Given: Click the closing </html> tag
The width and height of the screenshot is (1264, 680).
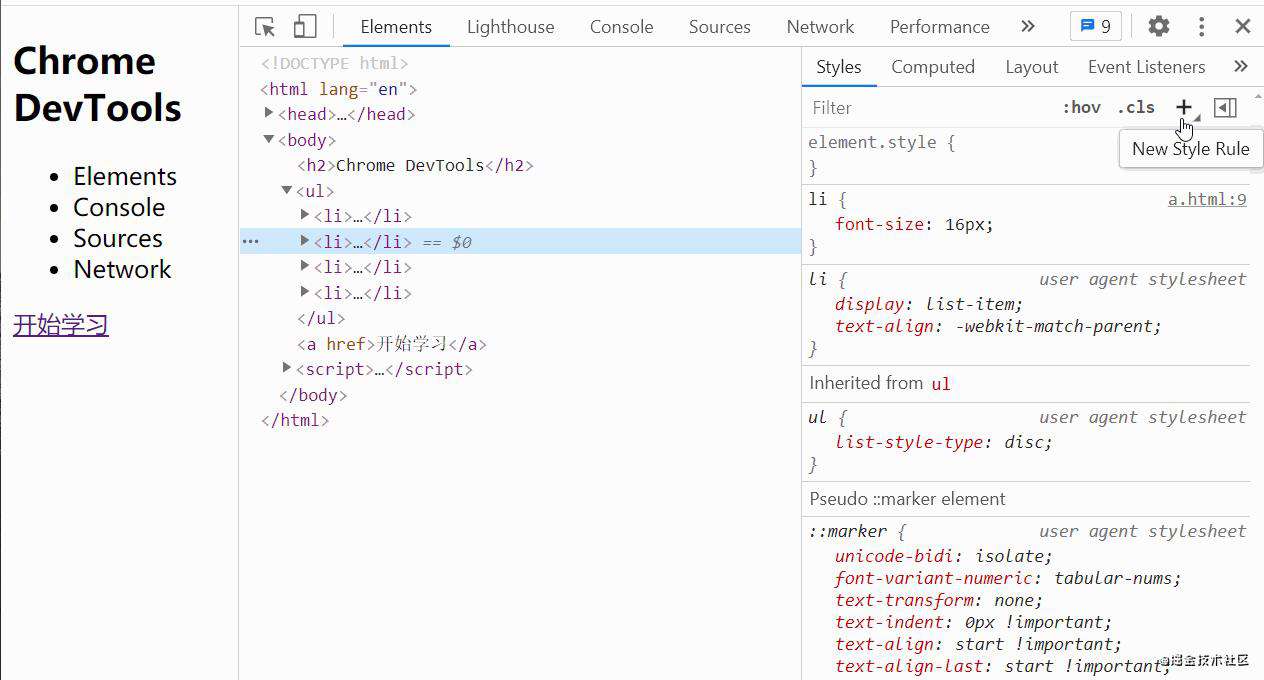Looking at the screenshot, I should click(x=295, y=420).
